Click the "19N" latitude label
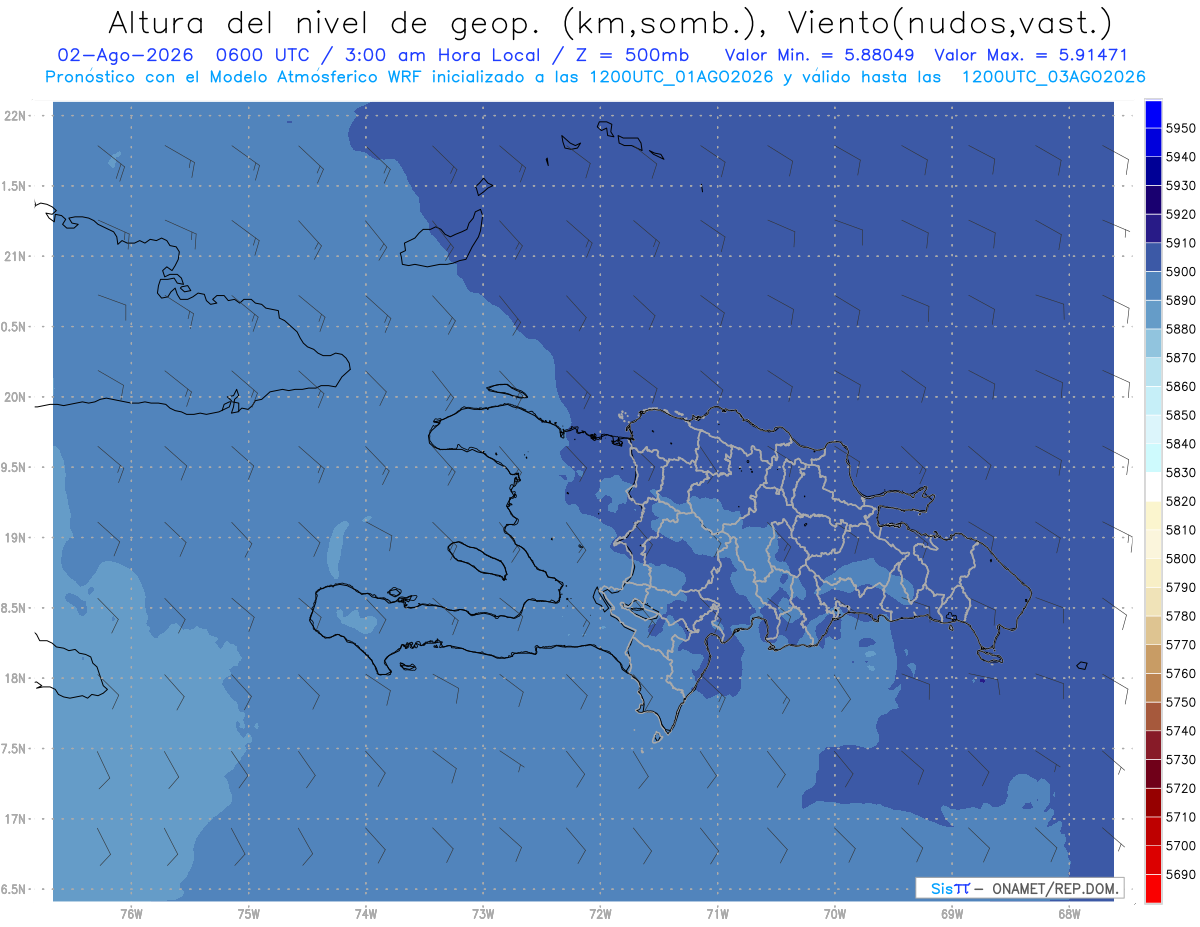The image size is (1200, 927). 16,538
